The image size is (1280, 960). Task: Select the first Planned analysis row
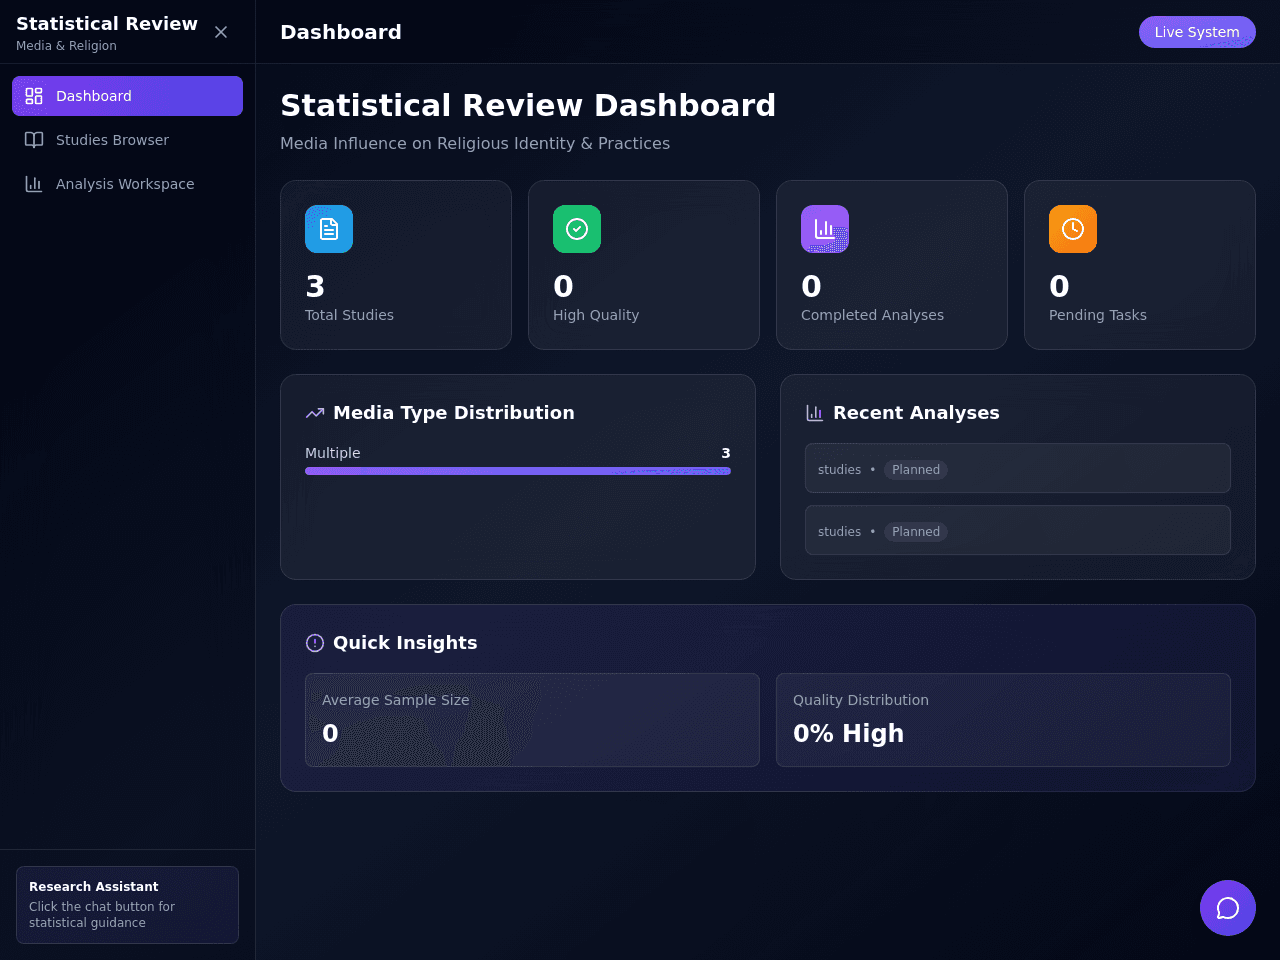pyautogui.click(x=1018, y=468)
